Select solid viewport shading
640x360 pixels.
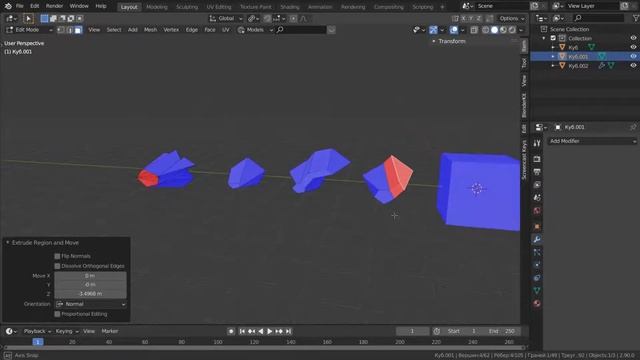(x=494, y=30)
